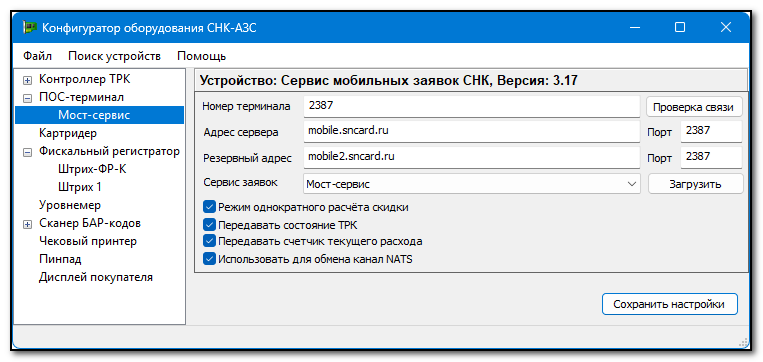Click the Порт field next to Адрес сервера
This screenshot has width=763, height=362.
click(x=711, y=131)
